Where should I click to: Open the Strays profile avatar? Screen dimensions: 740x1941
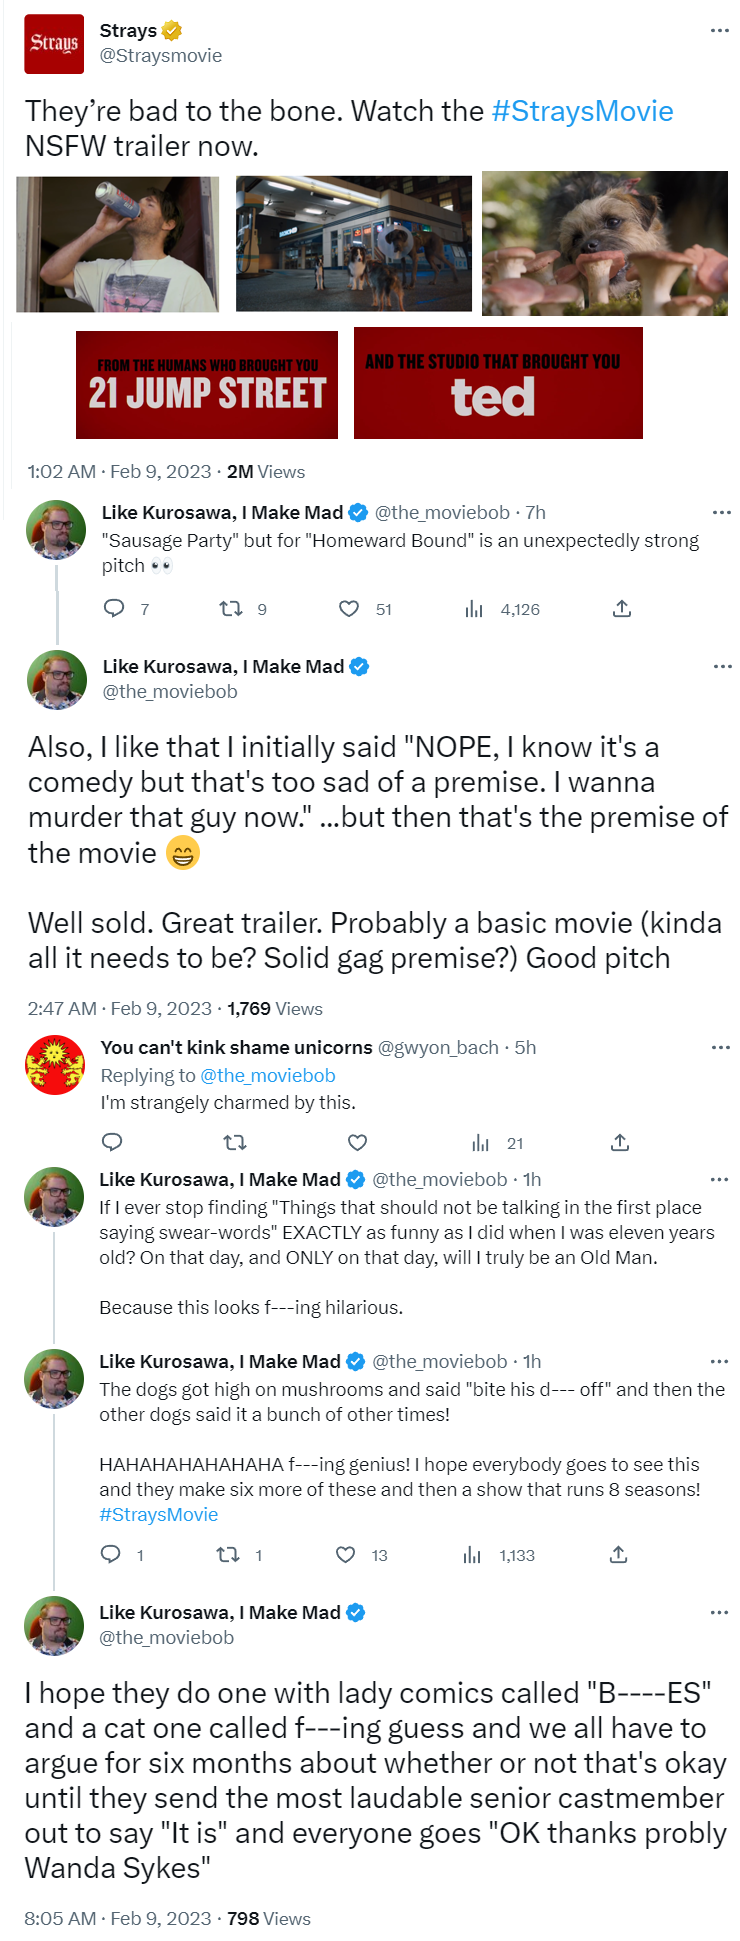[x=54, y=43]
